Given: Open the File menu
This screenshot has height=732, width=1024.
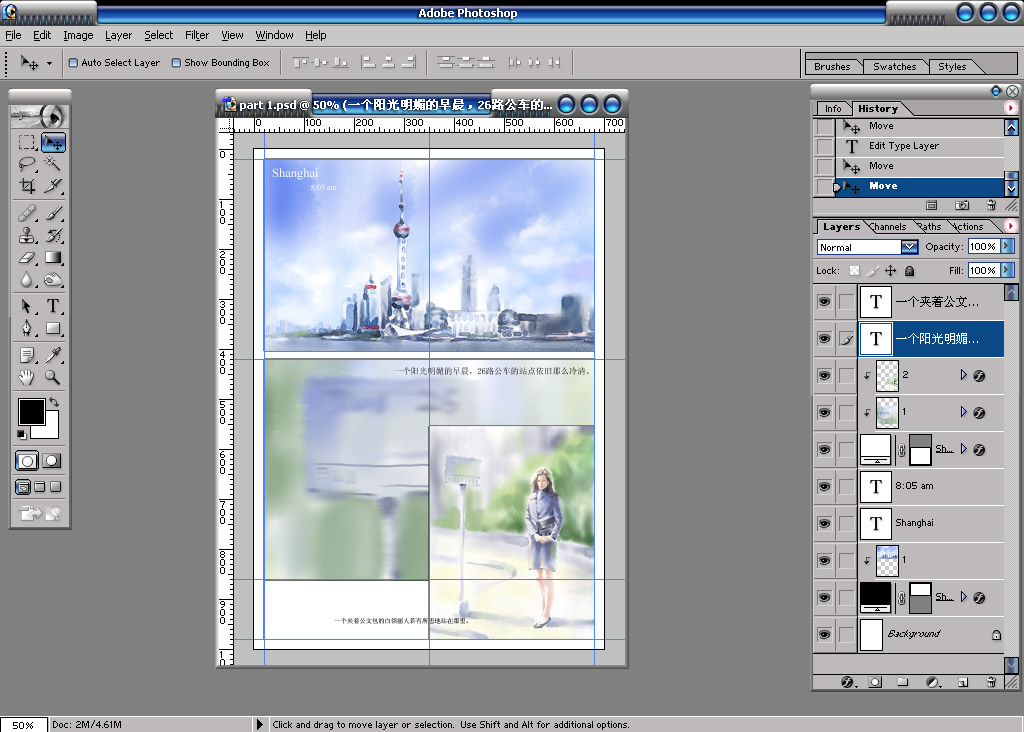Looking at the screenshot, I should point(13,35).
